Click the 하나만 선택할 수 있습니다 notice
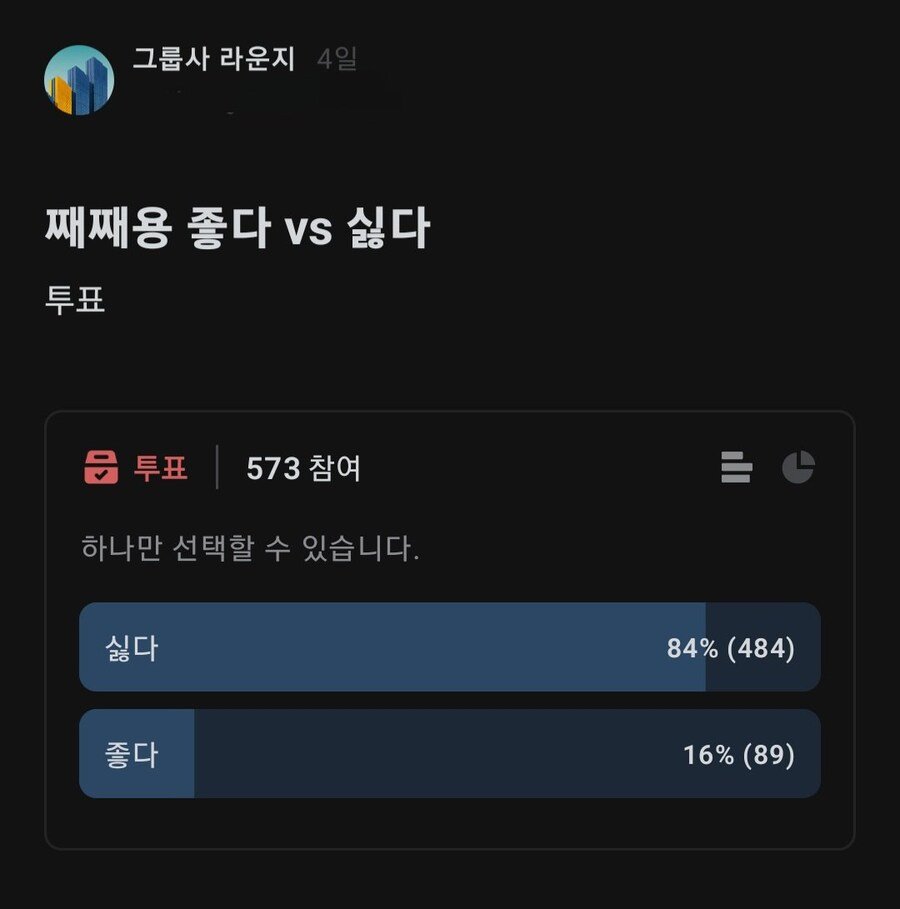The height and width of the screenshot is (909, 900). tap(250, 548)
